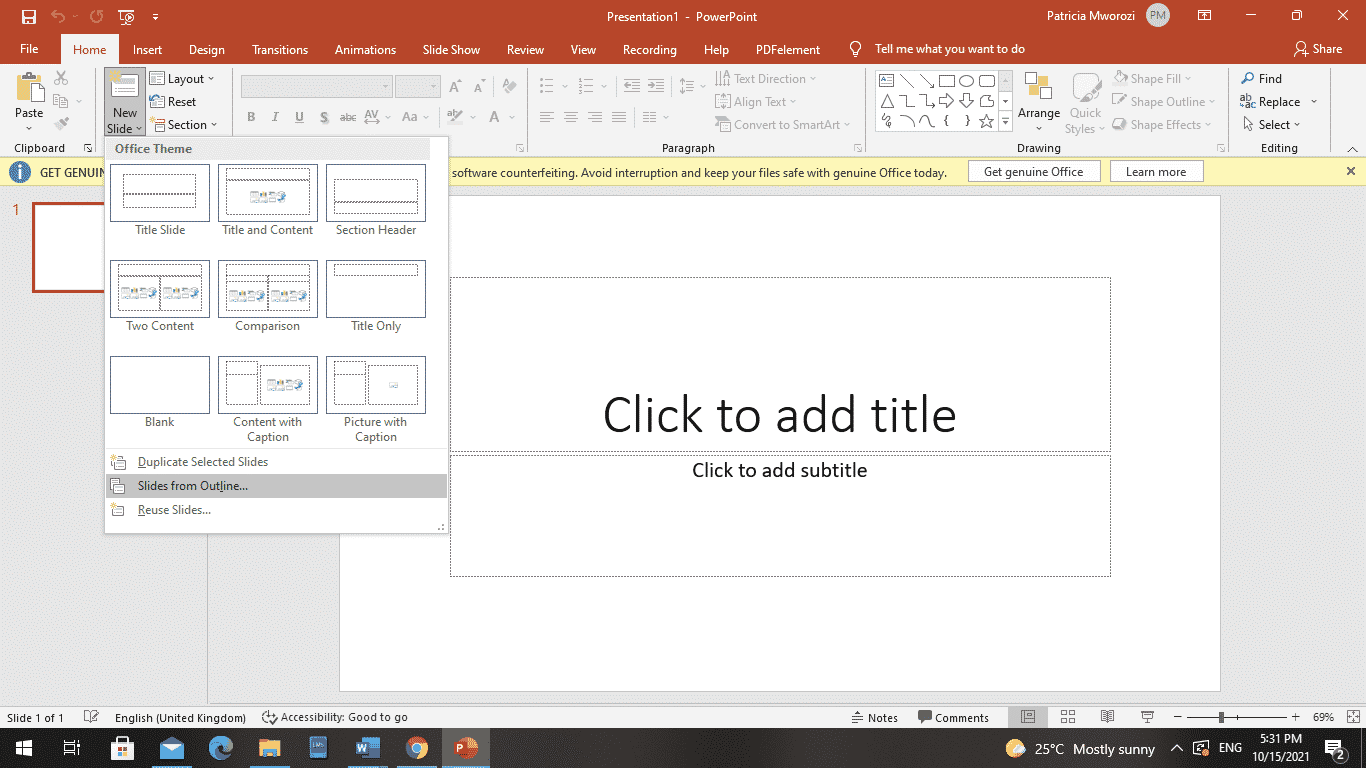The image size is (1366, 768).
Task: Click the Save icon in title bar
Action: 28,17
